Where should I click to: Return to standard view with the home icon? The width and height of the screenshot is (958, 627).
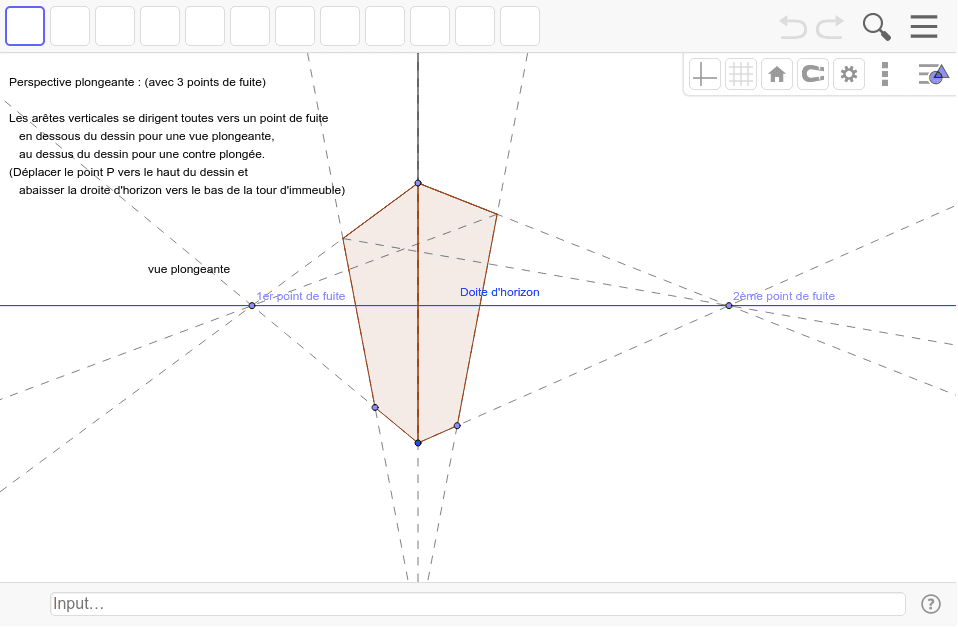tap(777, 73)
